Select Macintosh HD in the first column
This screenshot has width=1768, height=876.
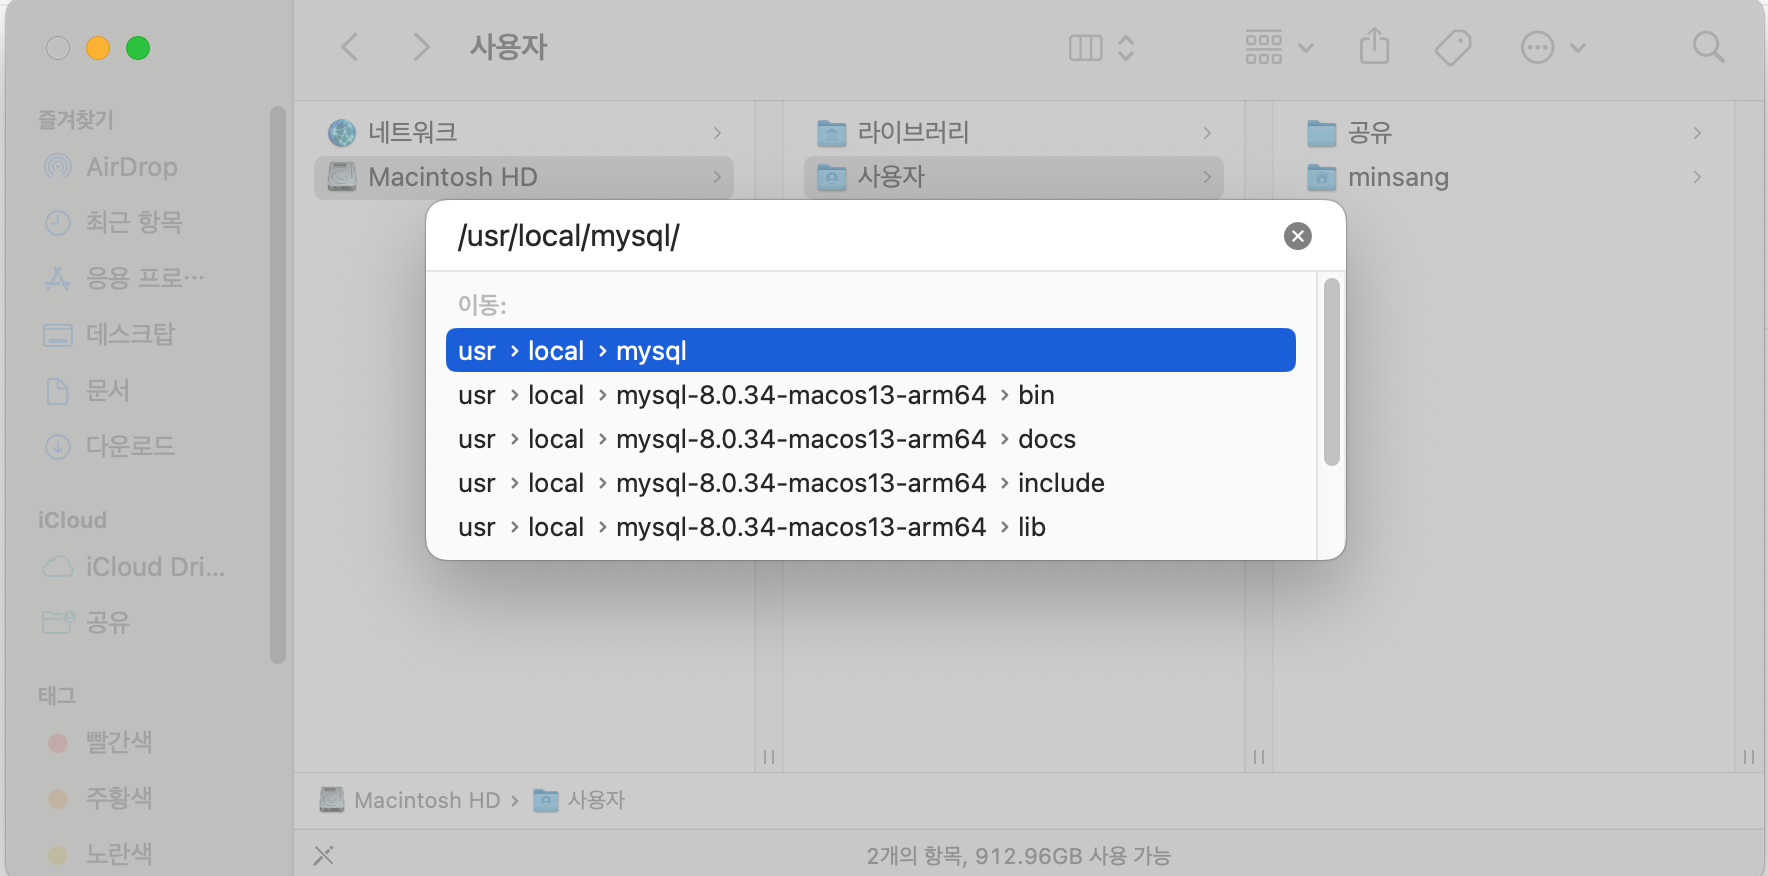(524, 177)
